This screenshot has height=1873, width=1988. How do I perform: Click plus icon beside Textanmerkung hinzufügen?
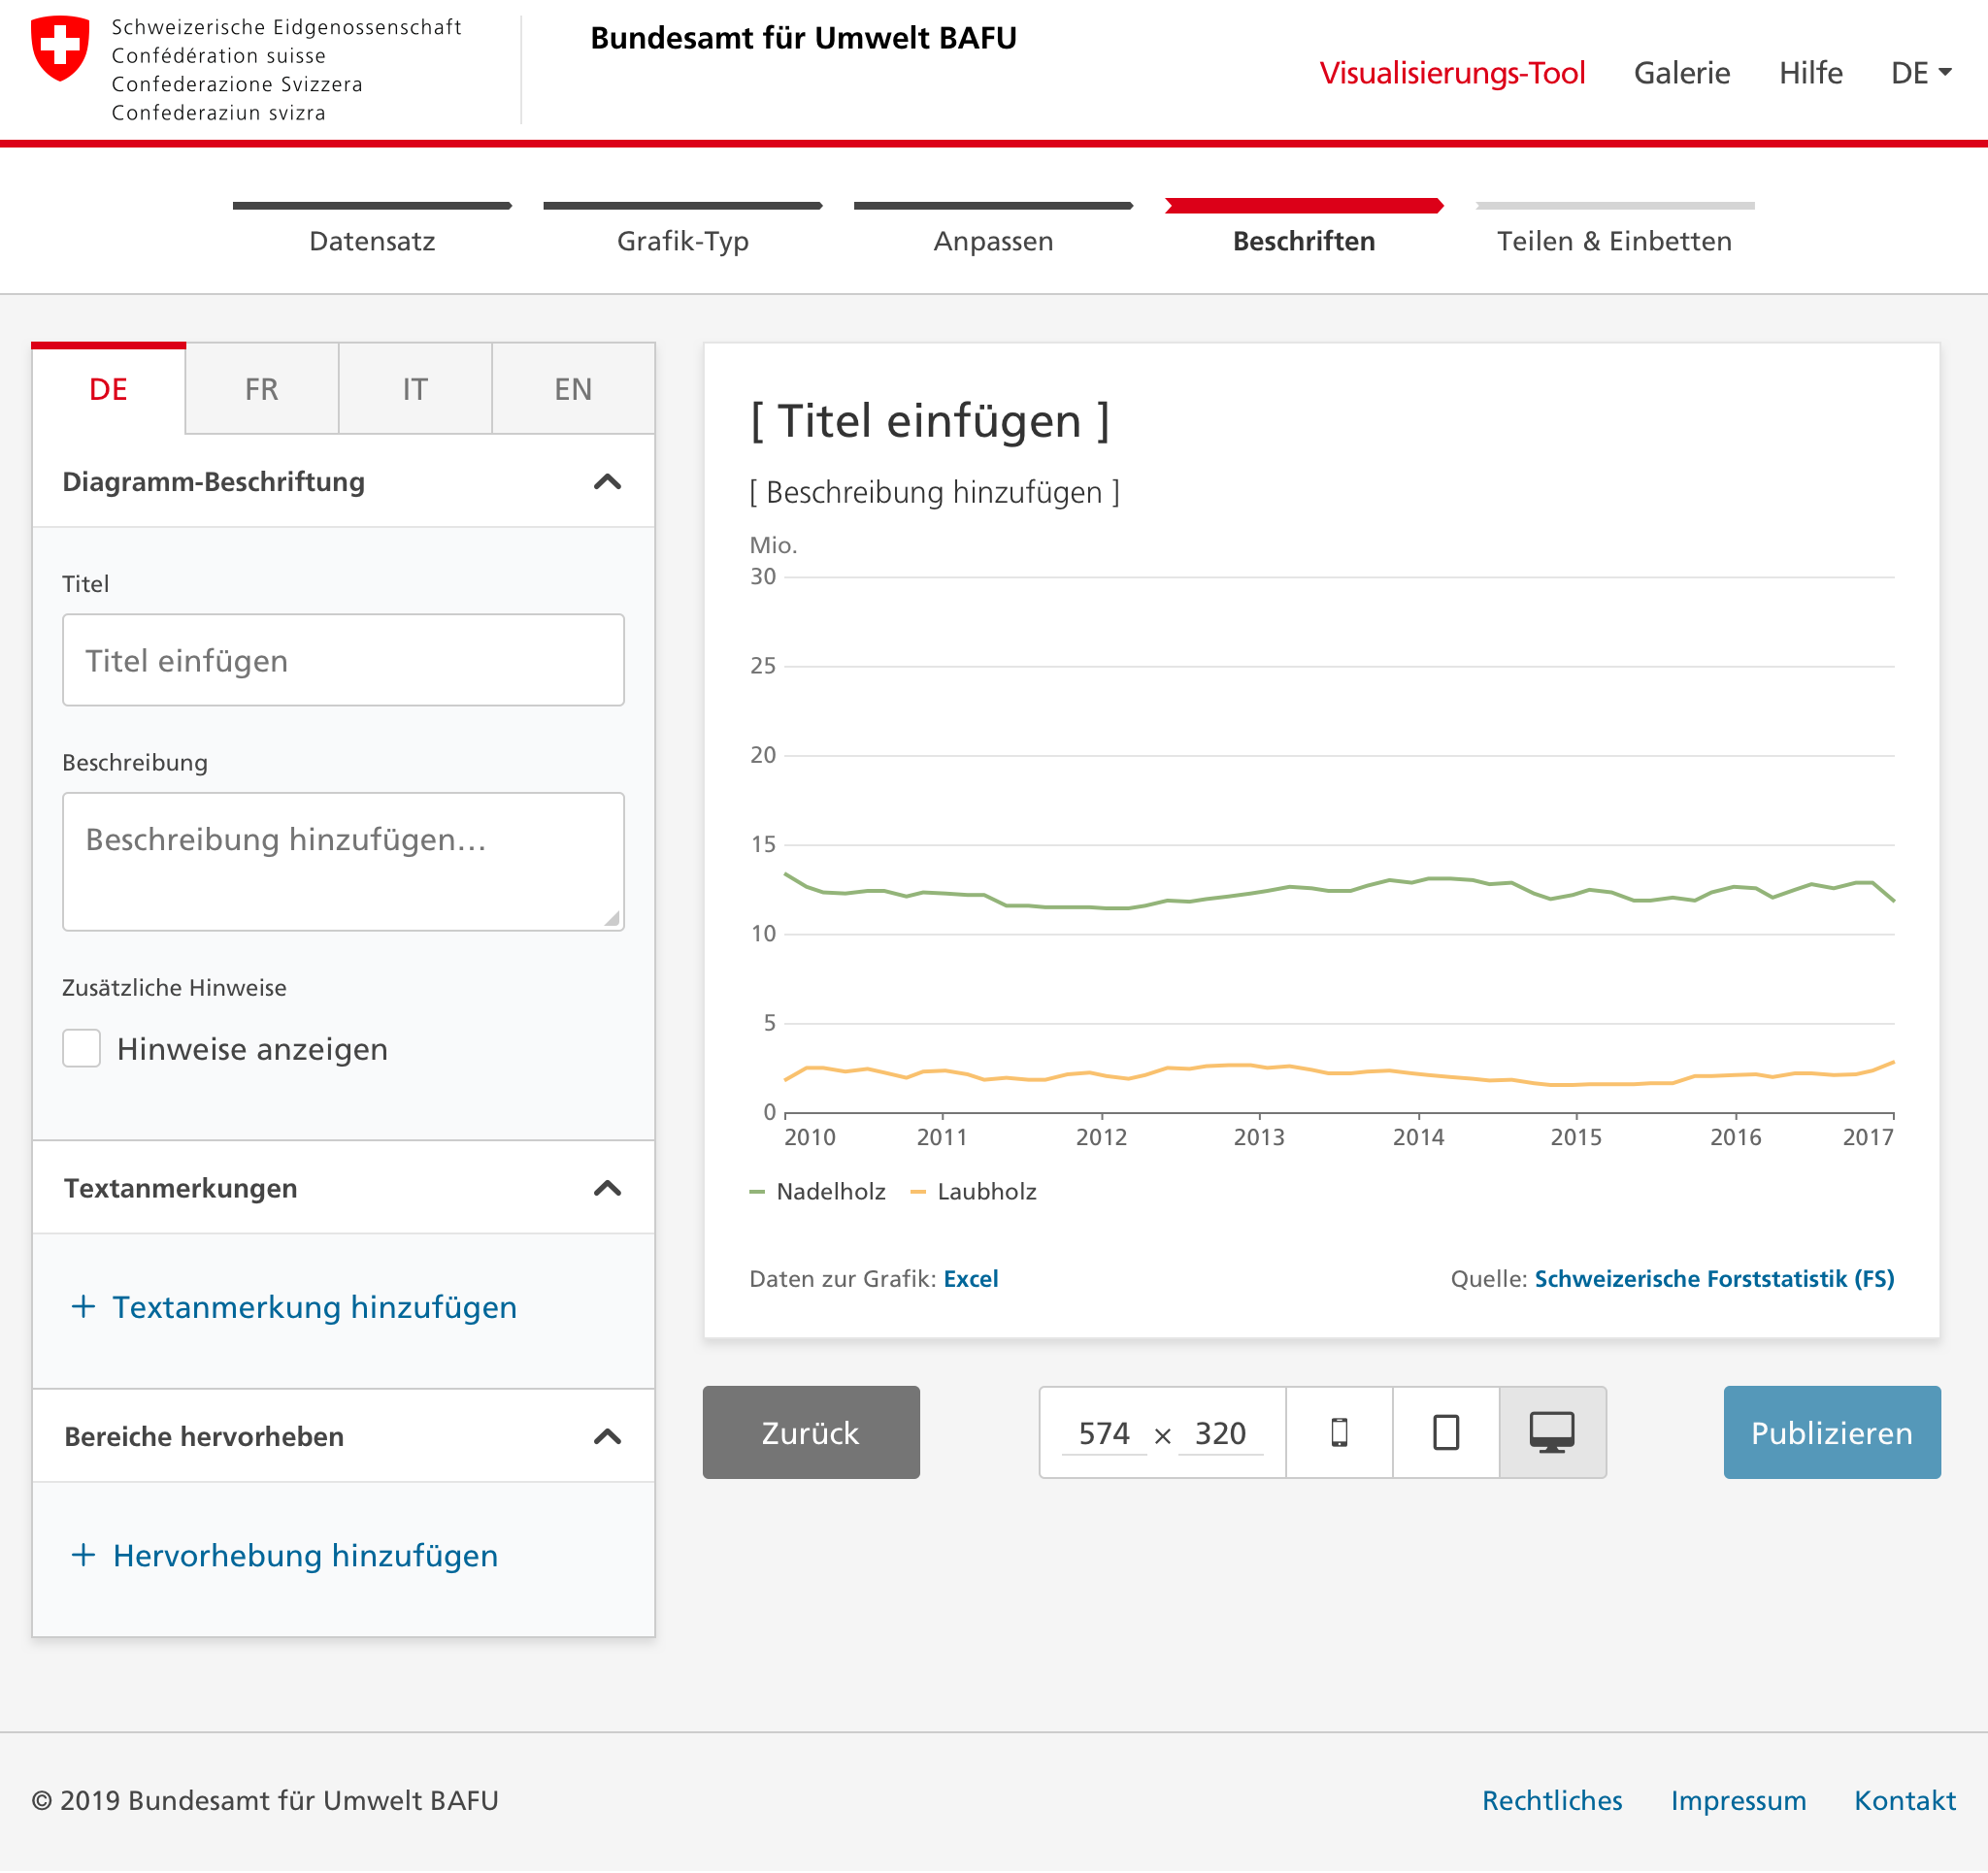[84, 1306]
